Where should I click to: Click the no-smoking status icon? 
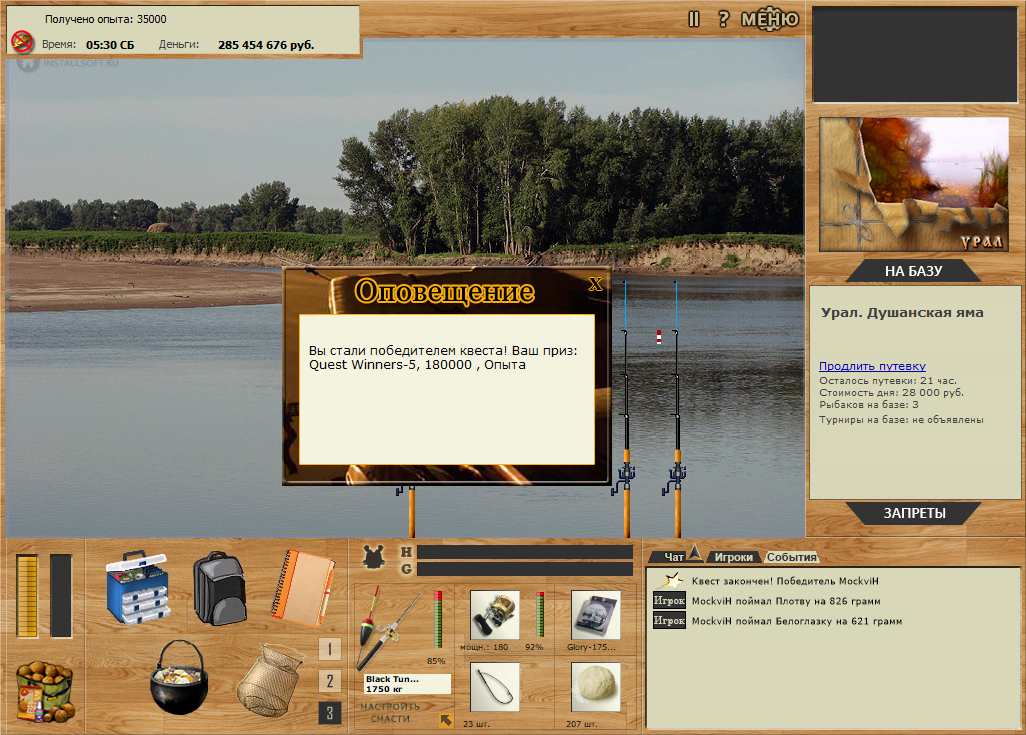[x=22, y=42]
